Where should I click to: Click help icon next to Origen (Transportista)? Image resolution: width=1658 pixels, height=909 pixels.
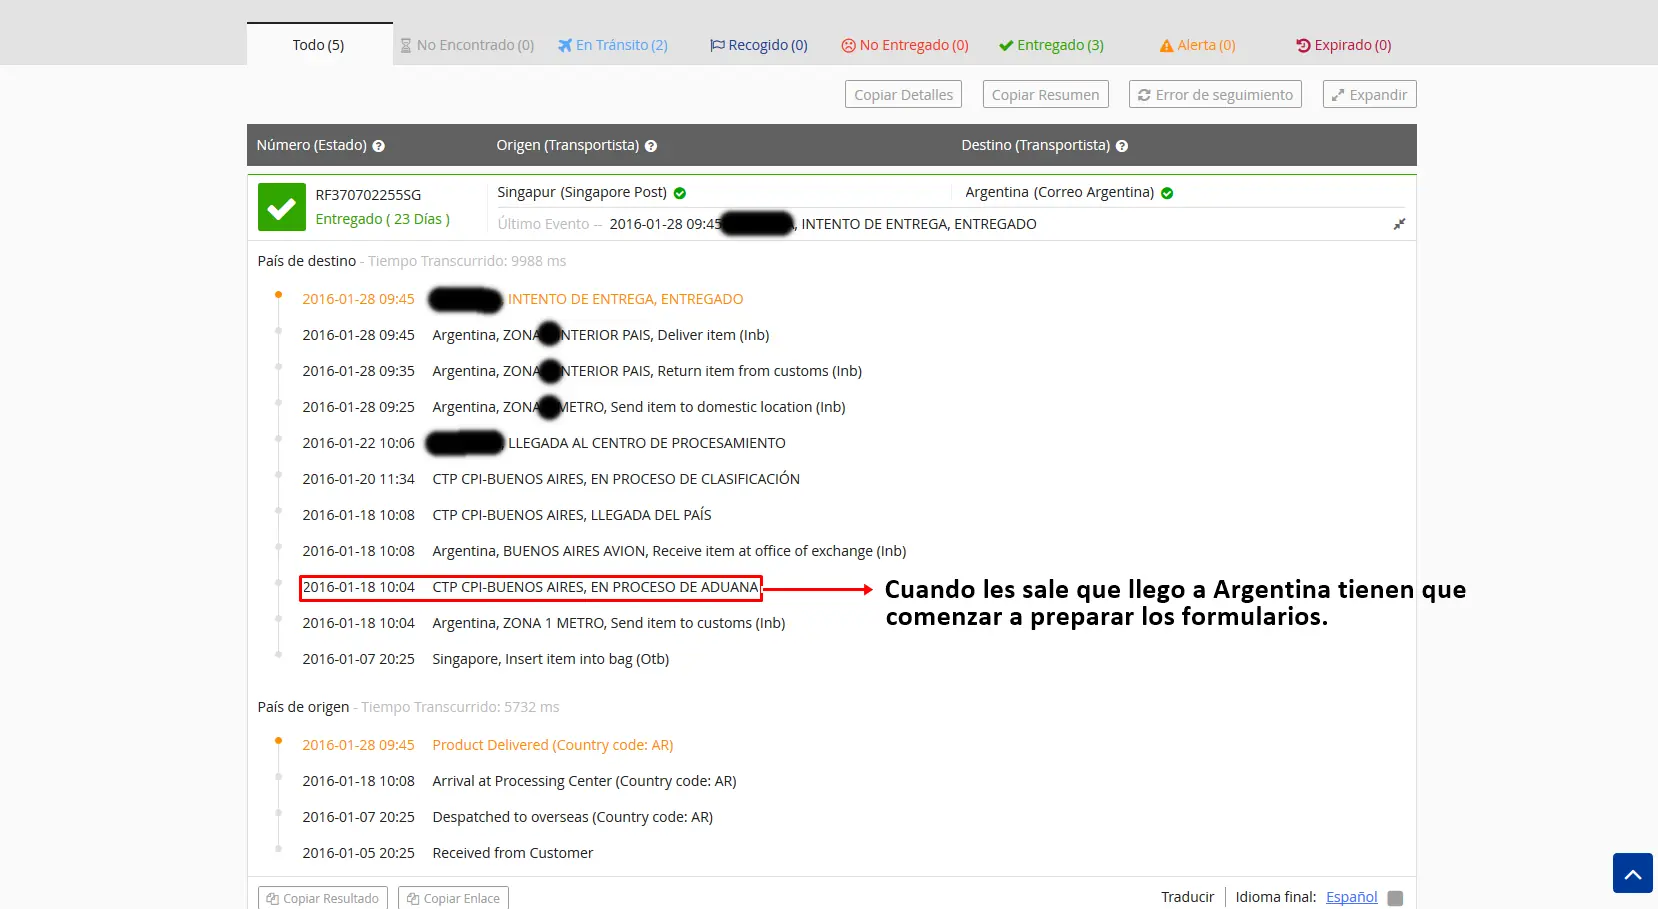[x=651, y=146]
